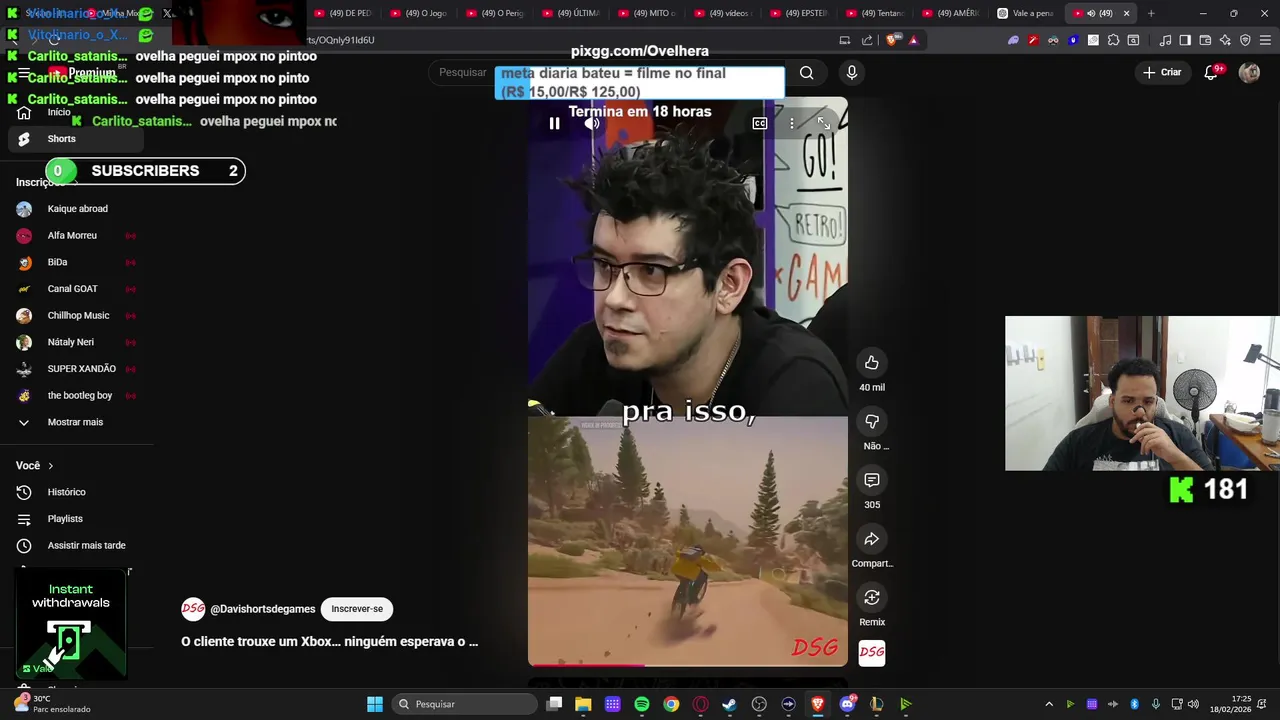Open Discord from the taskbar
The width and height of the screenshot is (1280, 720).
pyautogui.click(x=847, y=704)
